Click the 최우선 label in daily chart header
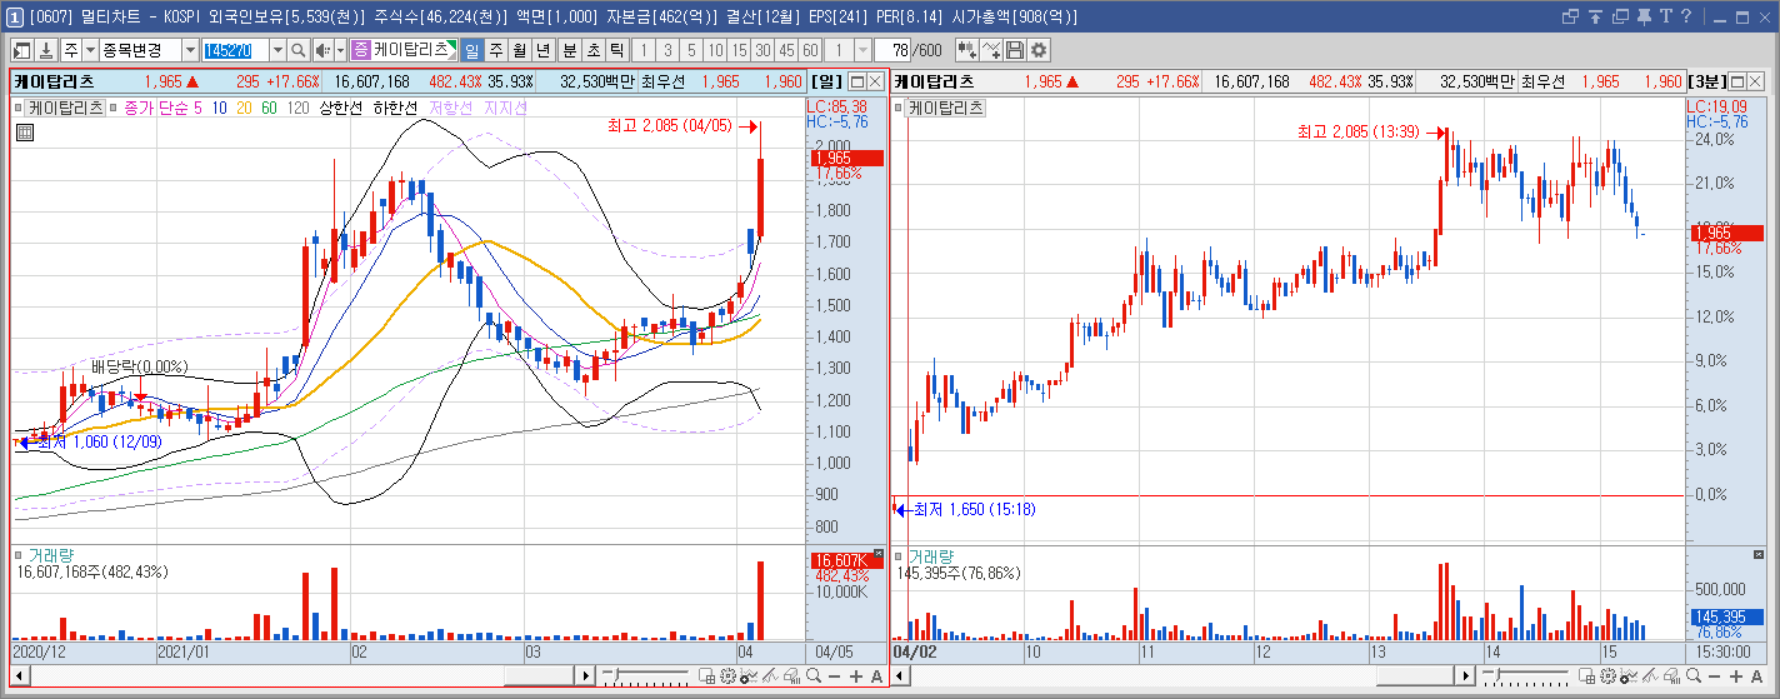 [x=663, y=81]
